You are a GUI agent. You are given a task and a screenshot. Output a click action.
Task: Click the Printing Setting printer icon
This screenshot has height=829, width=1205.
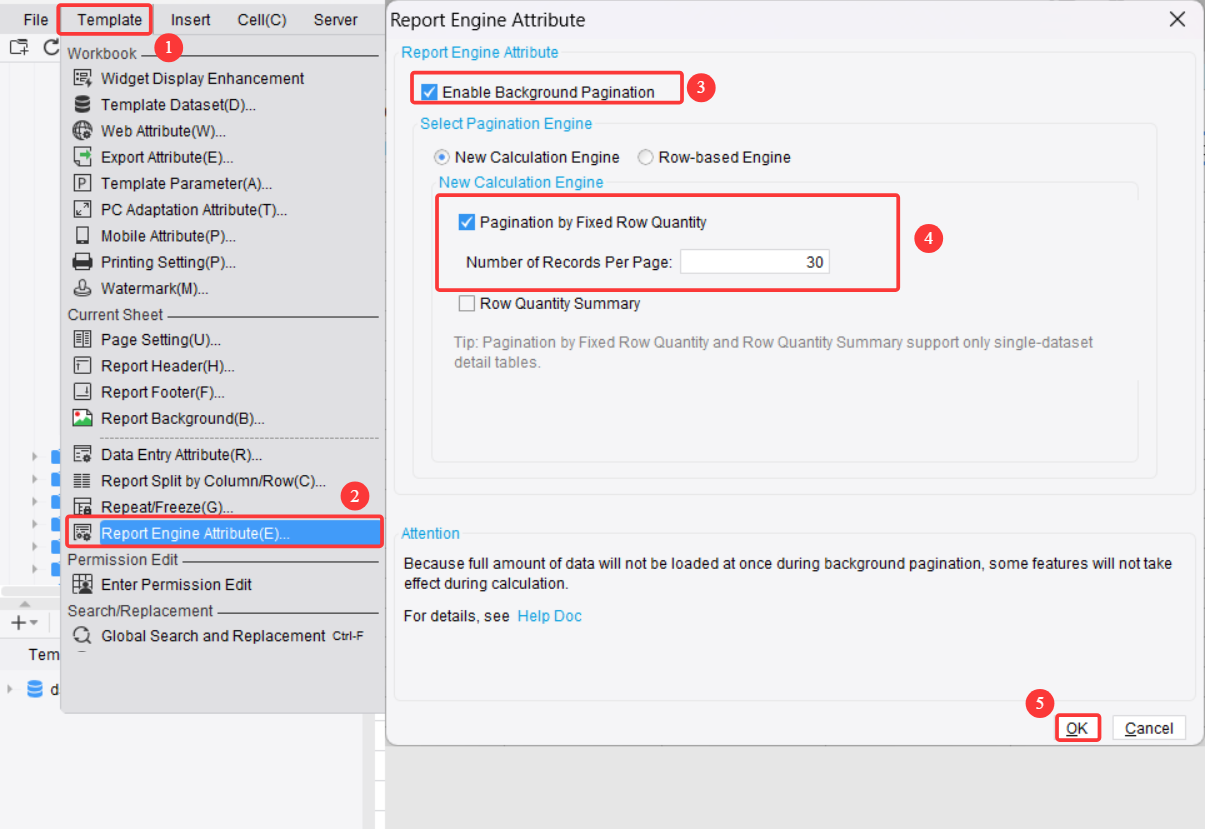point(83,262)
